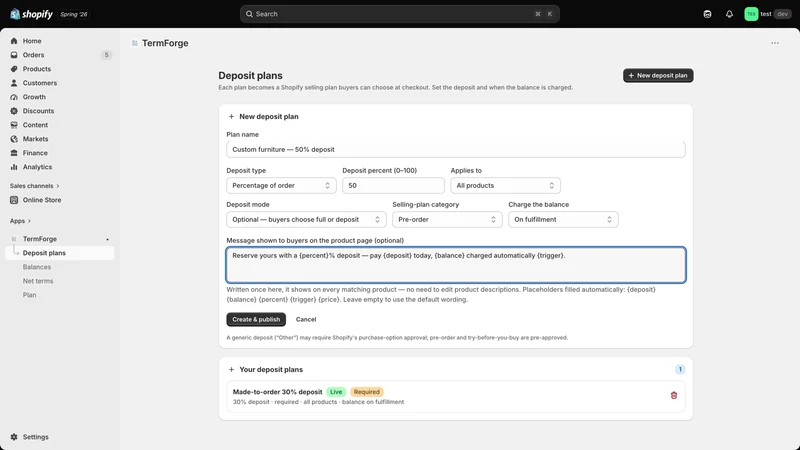Click the Finance icon in sidebar
800x450 pixels.
tap(14, 153)
